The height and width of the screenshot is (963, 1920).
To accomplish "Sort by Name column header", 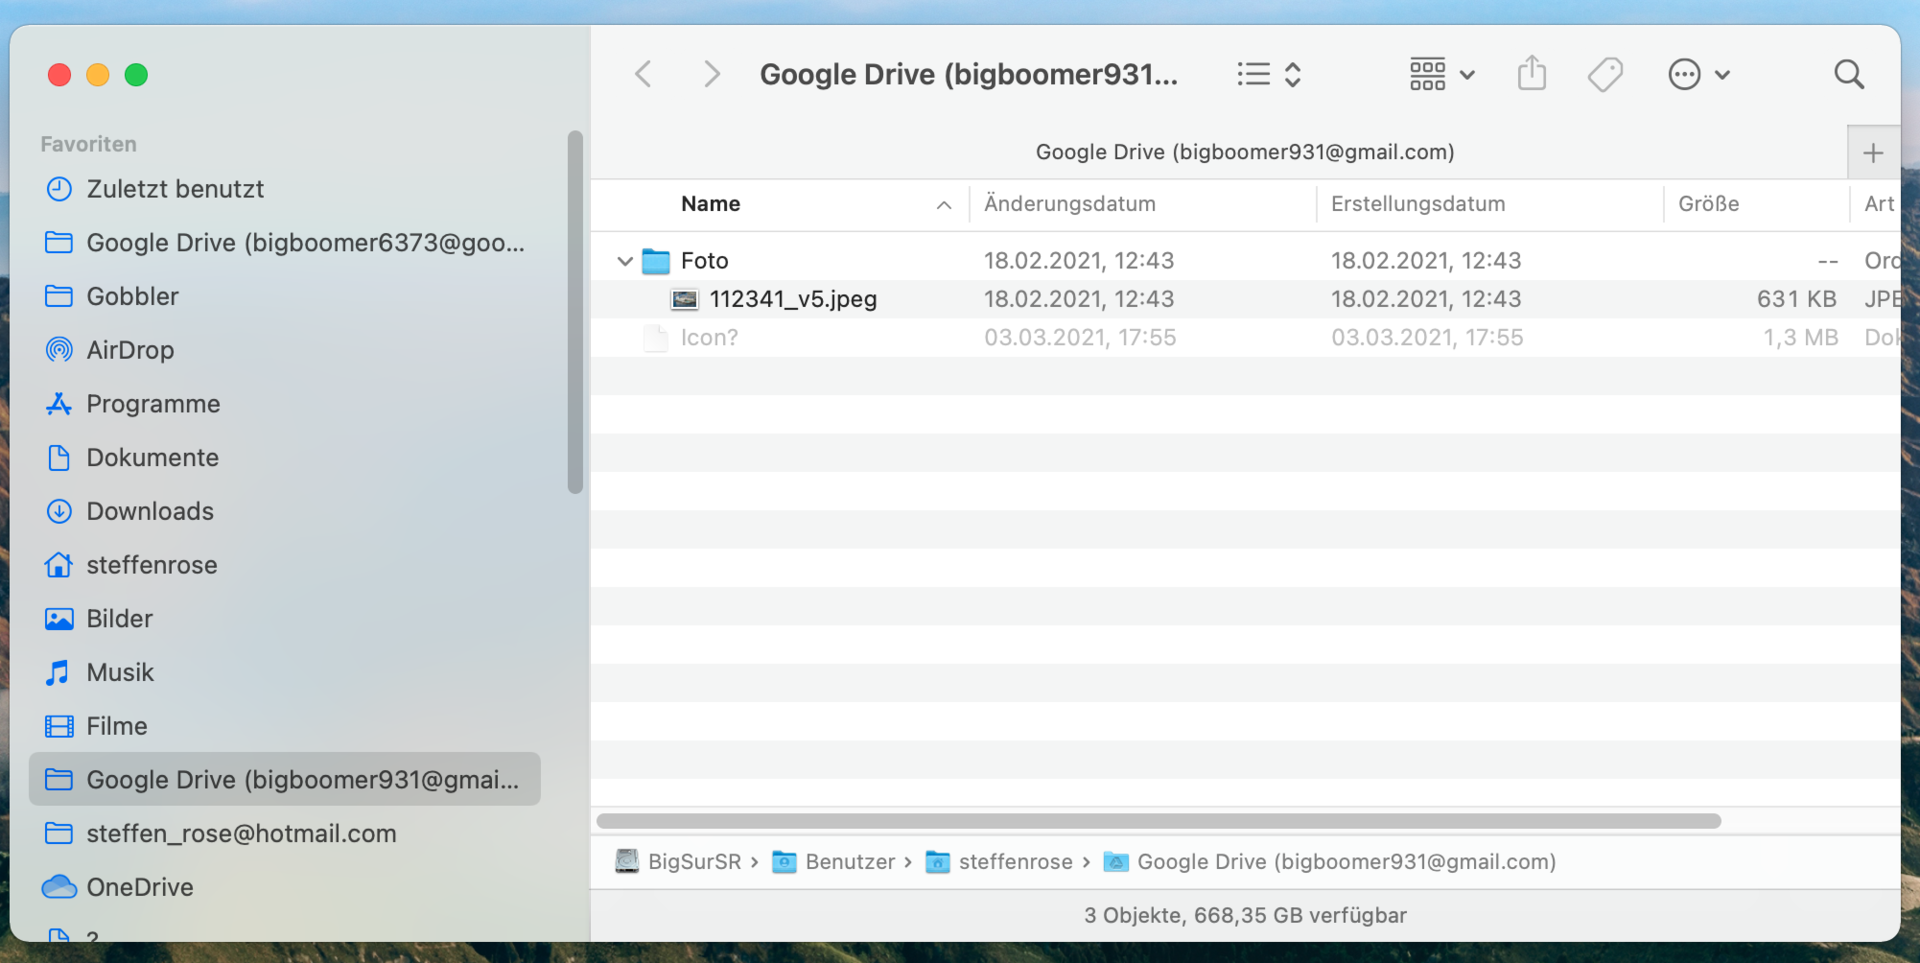I will click(710, 204).
